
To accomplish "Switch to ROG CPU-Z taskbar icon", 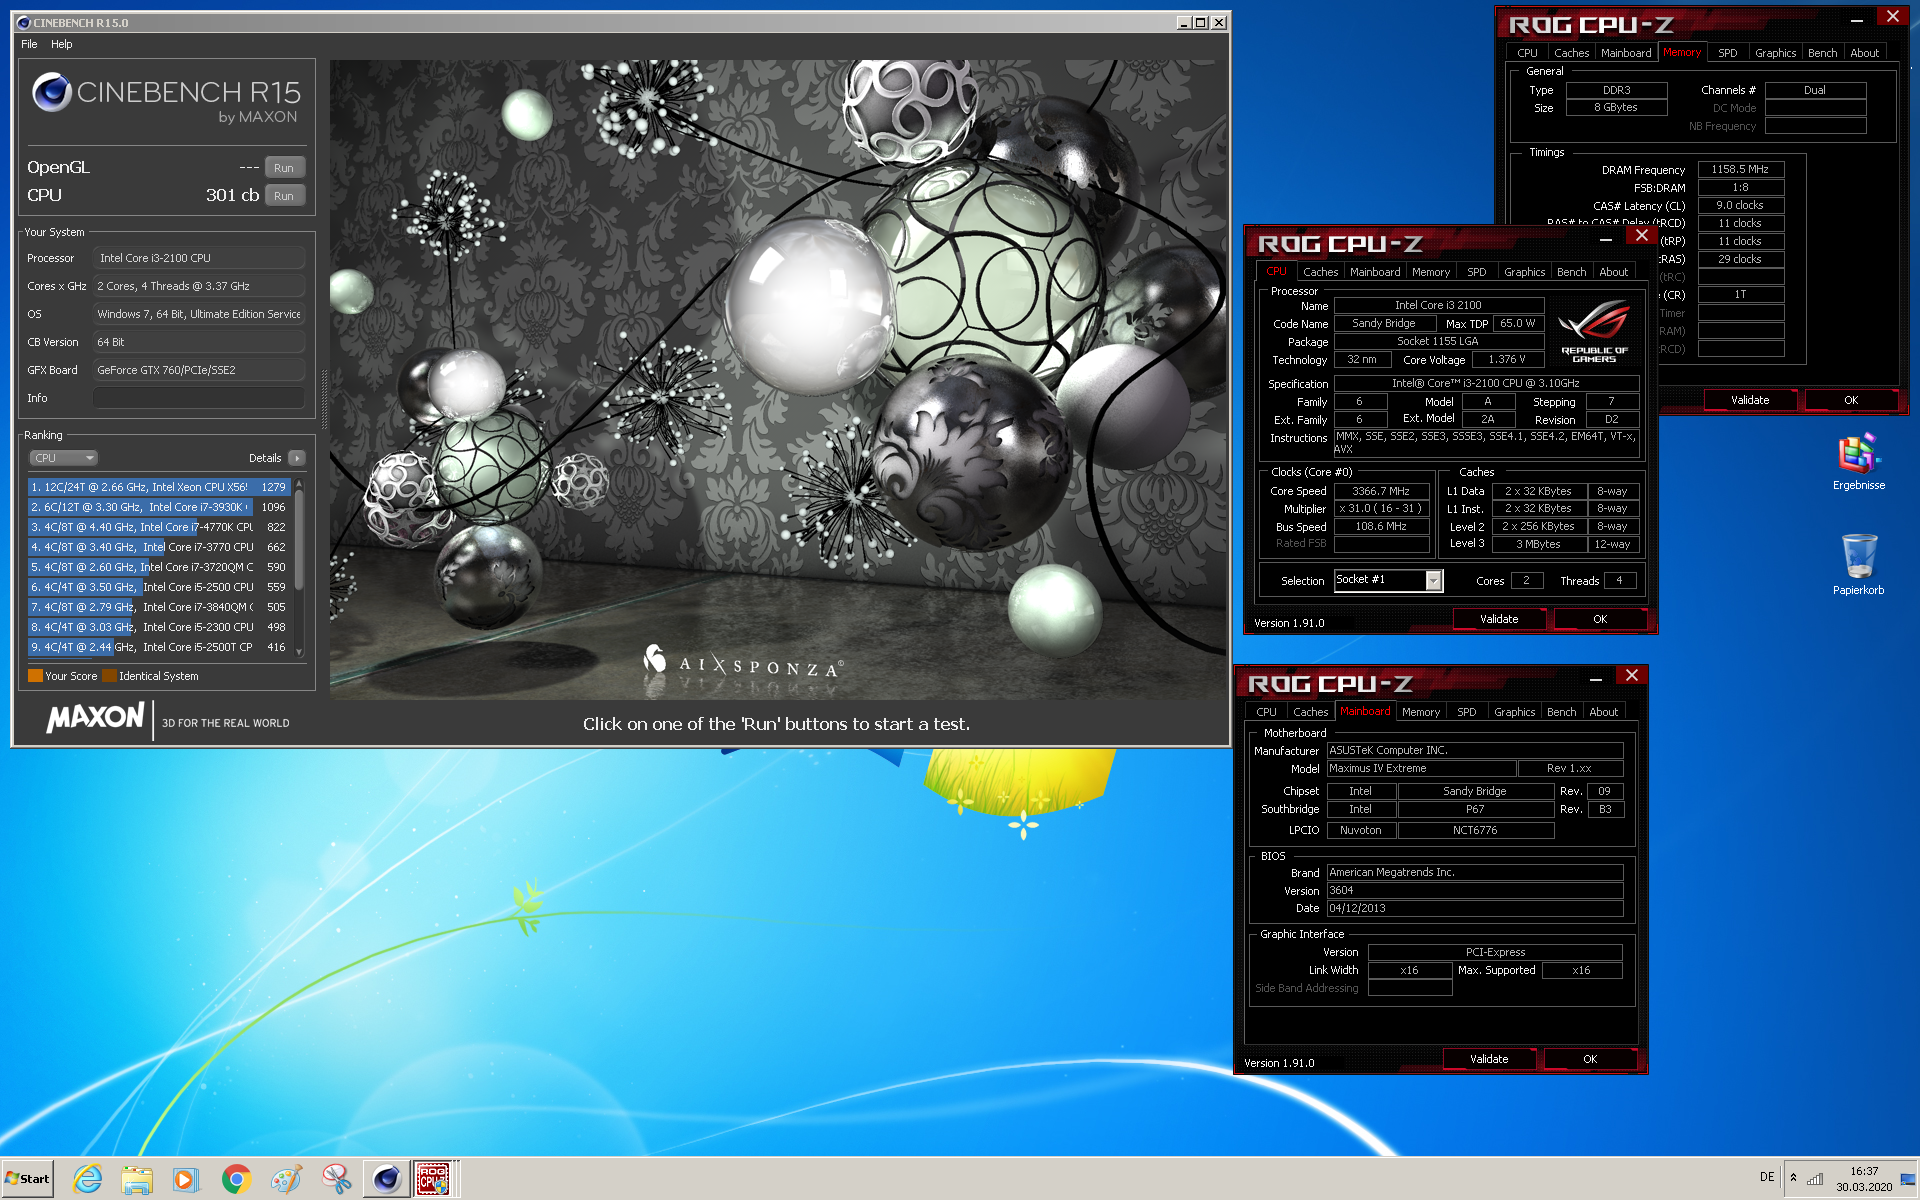I will point(433,1179).
